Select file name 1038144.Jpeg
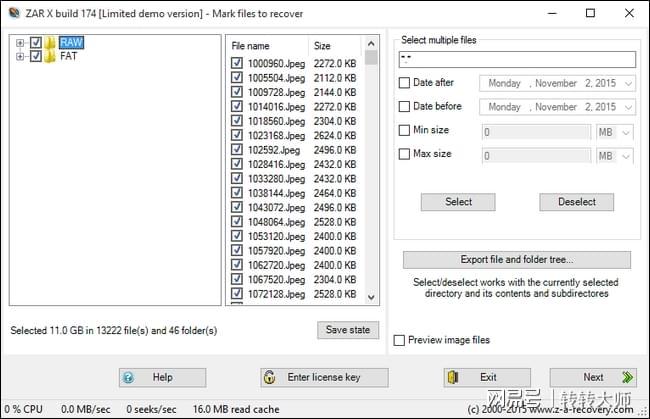The height and width of the screenshot is (419, 650). (276, 193)
